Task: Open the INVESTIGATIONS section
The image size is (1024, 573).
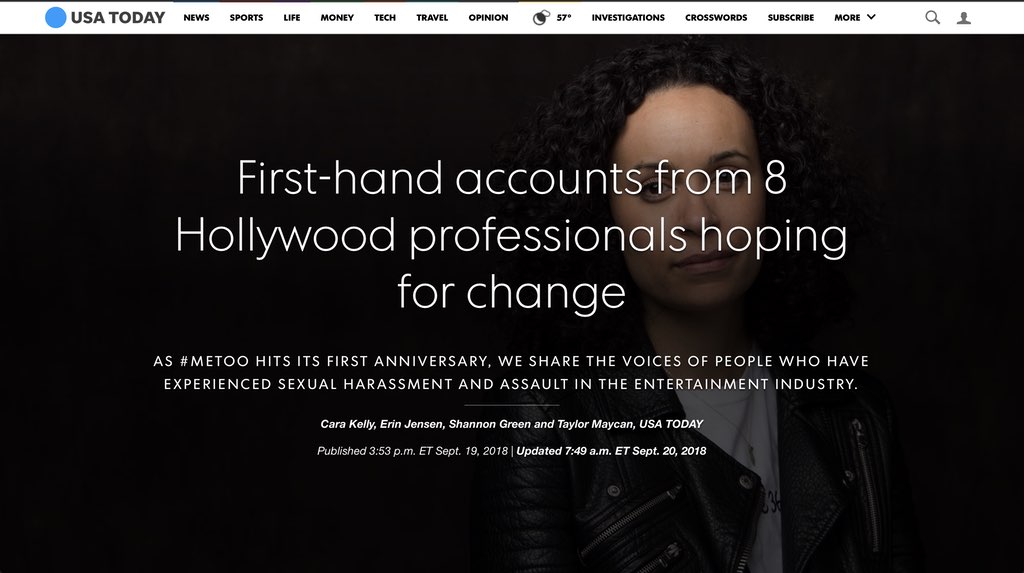Action: point(628,18)
